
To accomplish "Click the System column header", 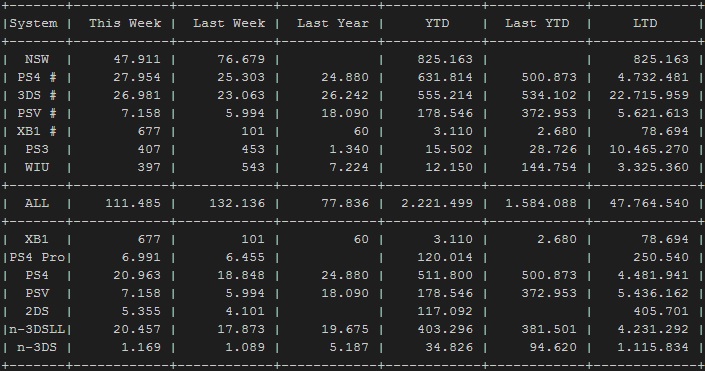I will click(x=33, y=23).
